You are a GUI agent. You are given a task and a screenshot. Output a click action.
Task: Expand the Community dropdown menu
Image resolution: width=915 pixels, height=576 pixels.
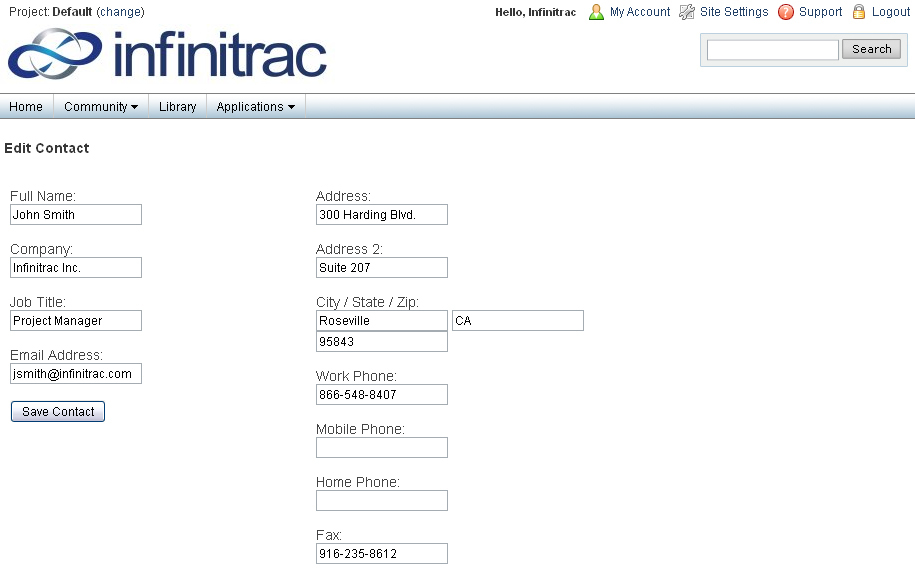(x=101, y=107)
